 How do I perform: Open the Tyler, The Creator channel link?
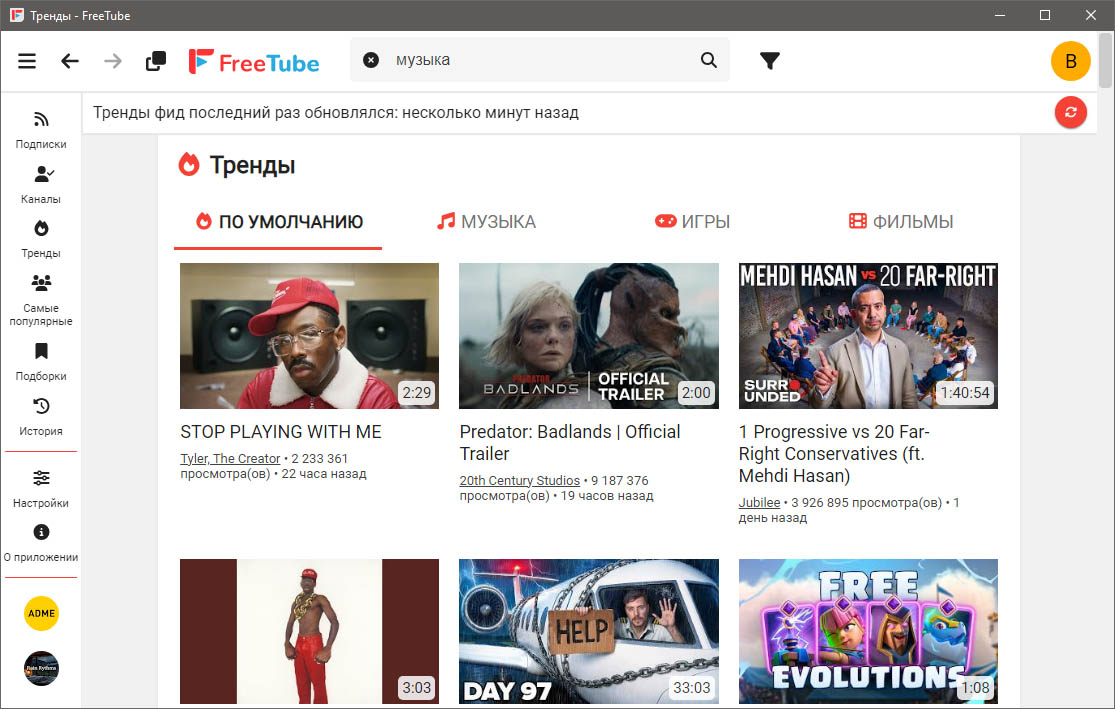click(230, 459)
